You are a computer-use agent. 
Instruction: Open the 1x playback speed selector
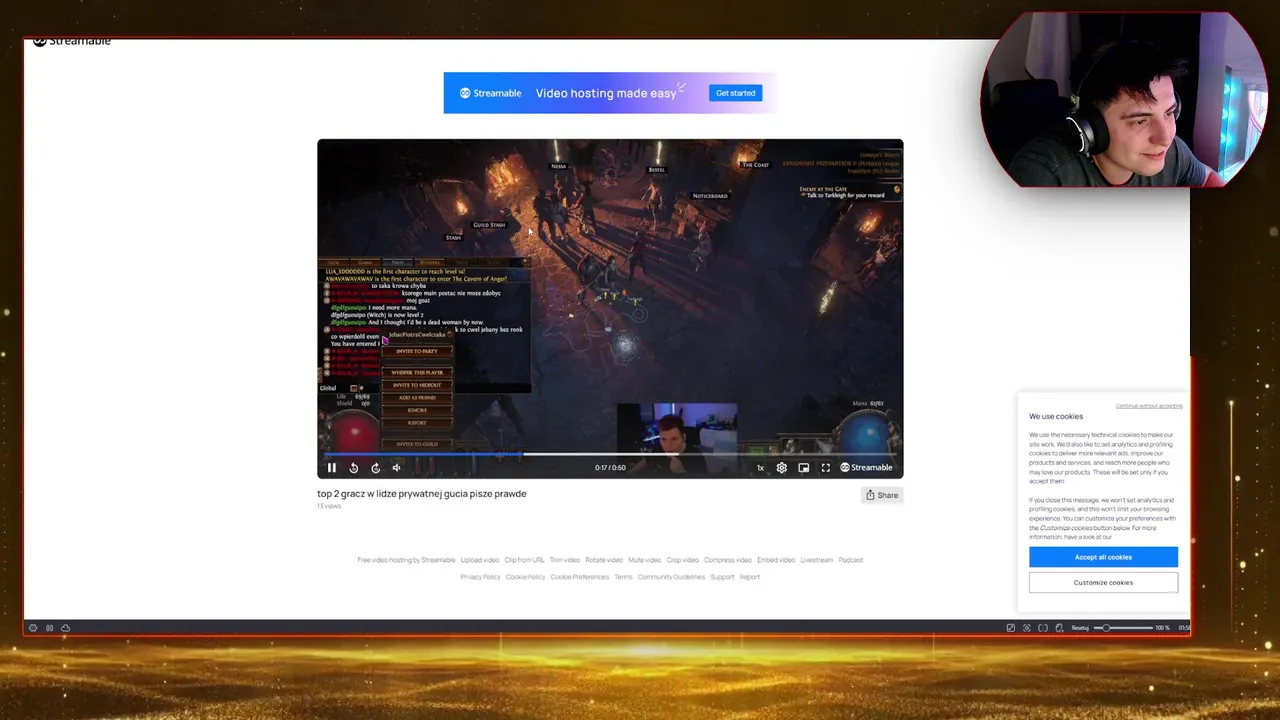(x=760, y=467)
